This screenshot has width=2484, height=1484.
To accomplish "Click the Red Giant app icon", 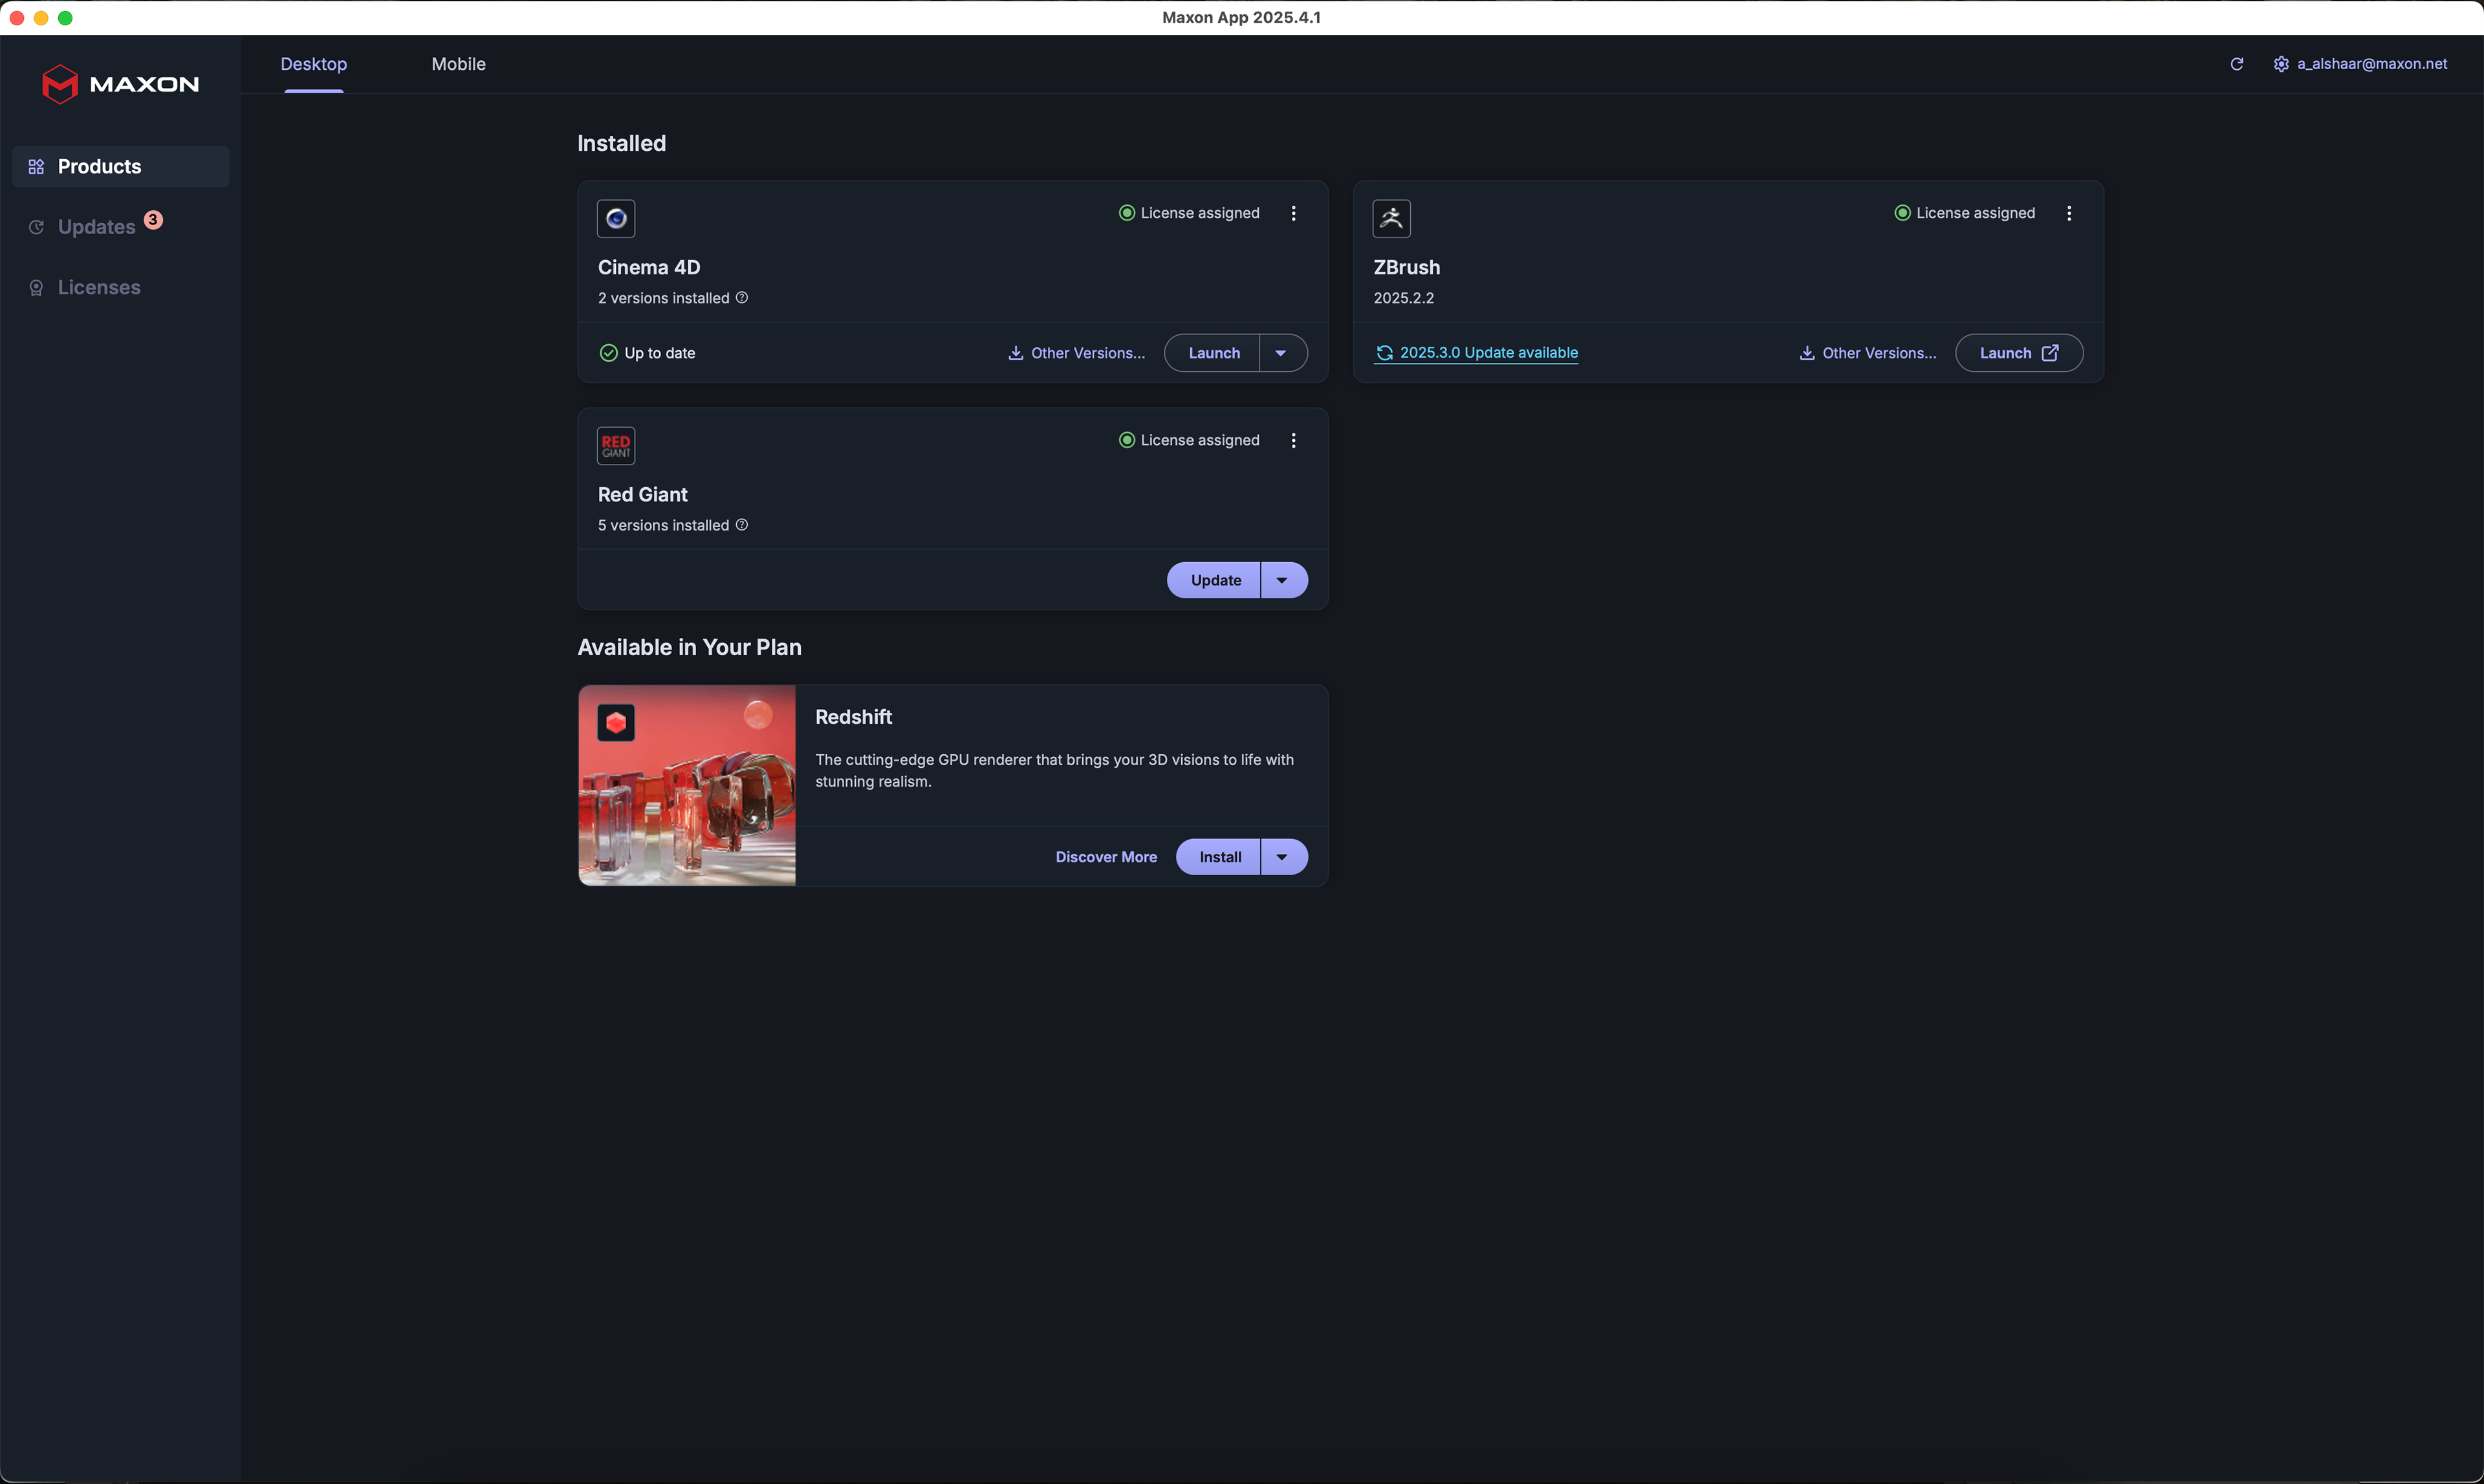I will coord(616,445).
